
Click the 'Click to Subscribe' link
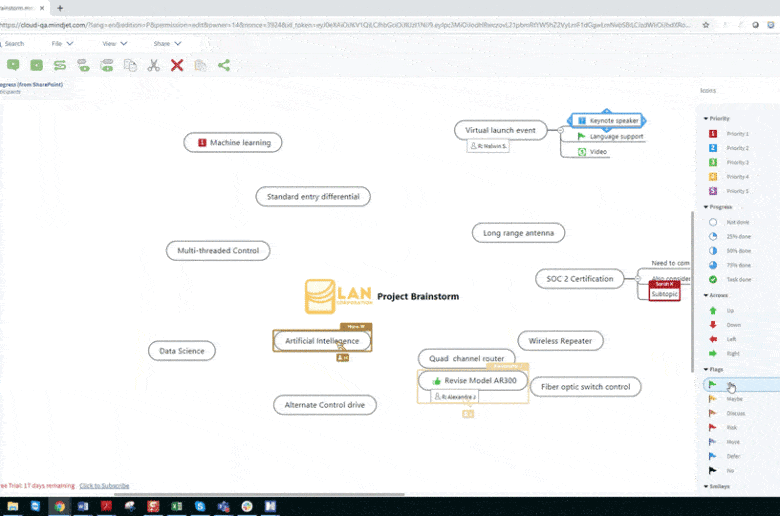pos(104,485)
